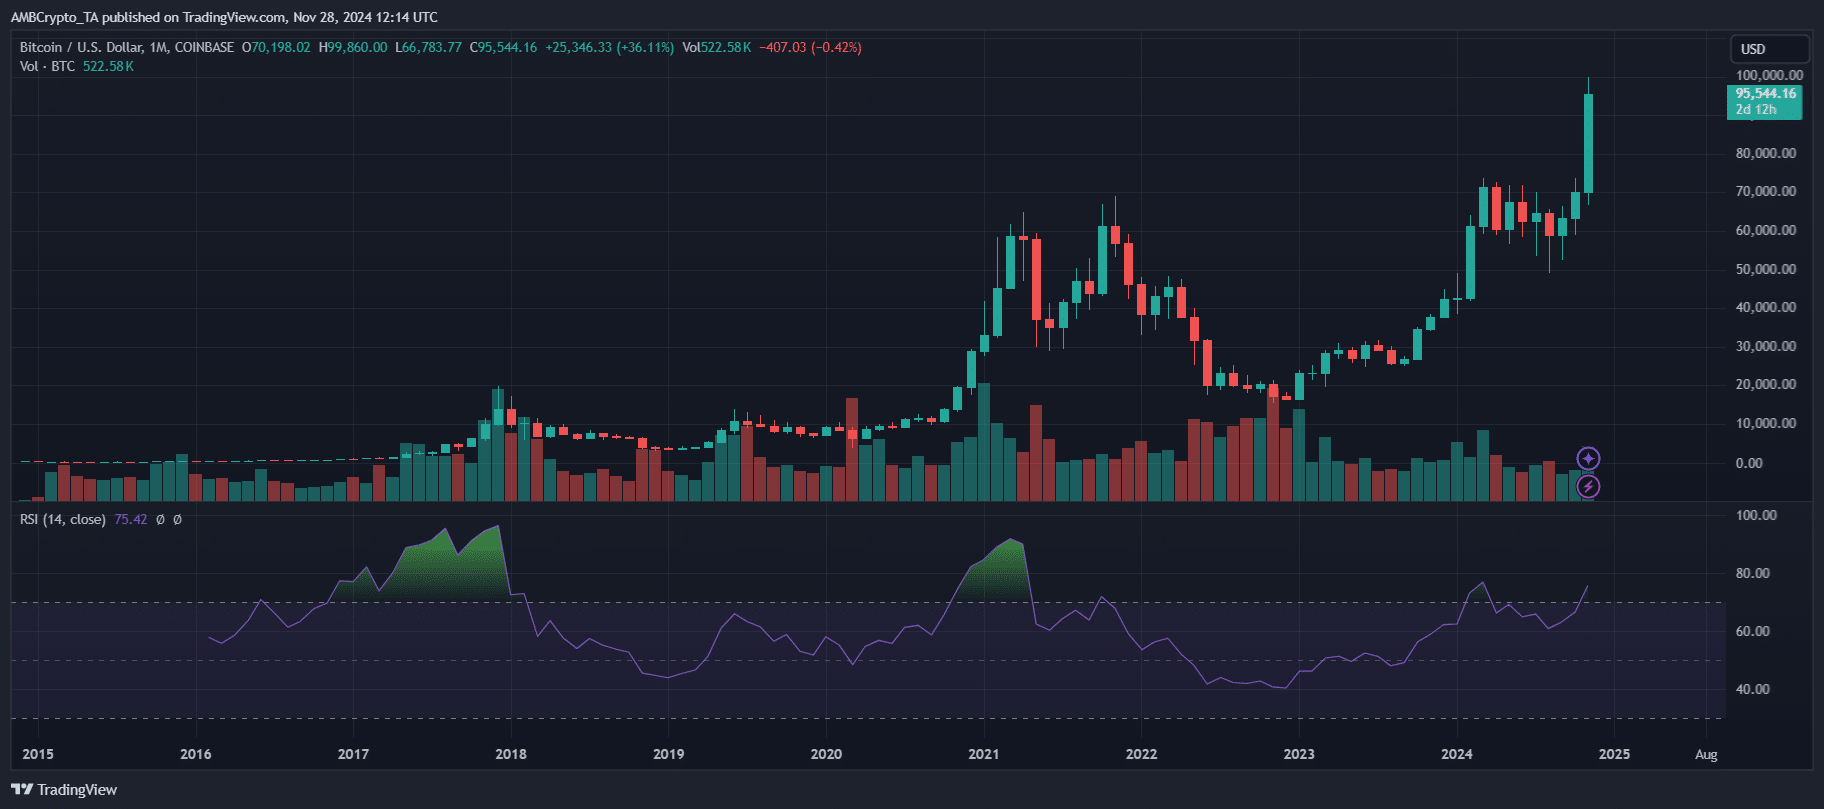Click the latest tall green monthly candle
This screenshot has width=1824, height=809.
(x=1588, y=143)
